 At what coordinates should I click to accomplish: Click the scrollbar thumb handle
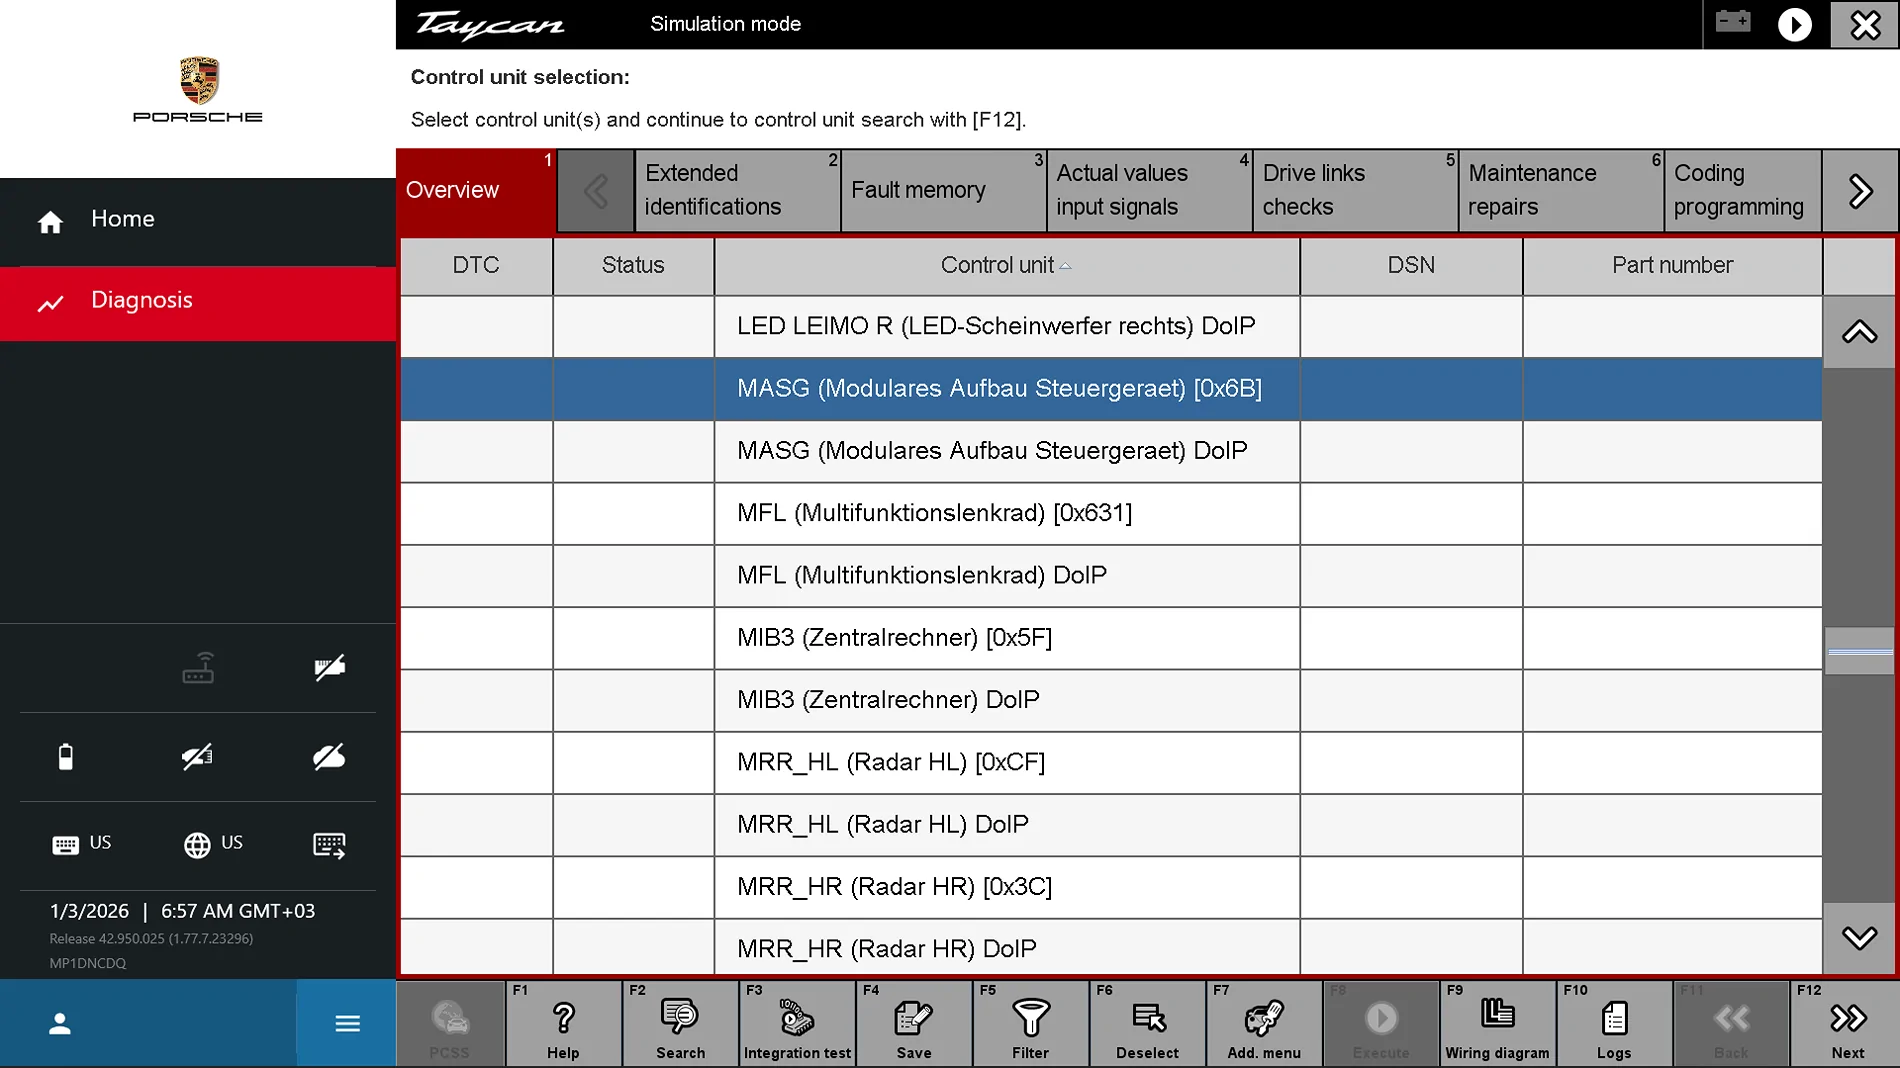(x=1860, y=652)
